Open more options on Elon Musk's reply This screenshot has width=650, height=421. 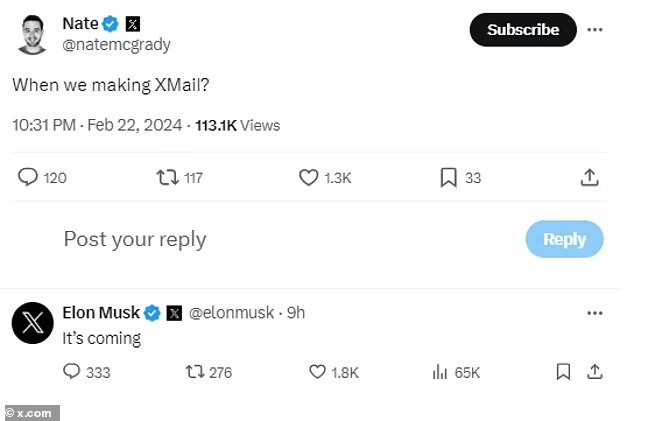595,313
